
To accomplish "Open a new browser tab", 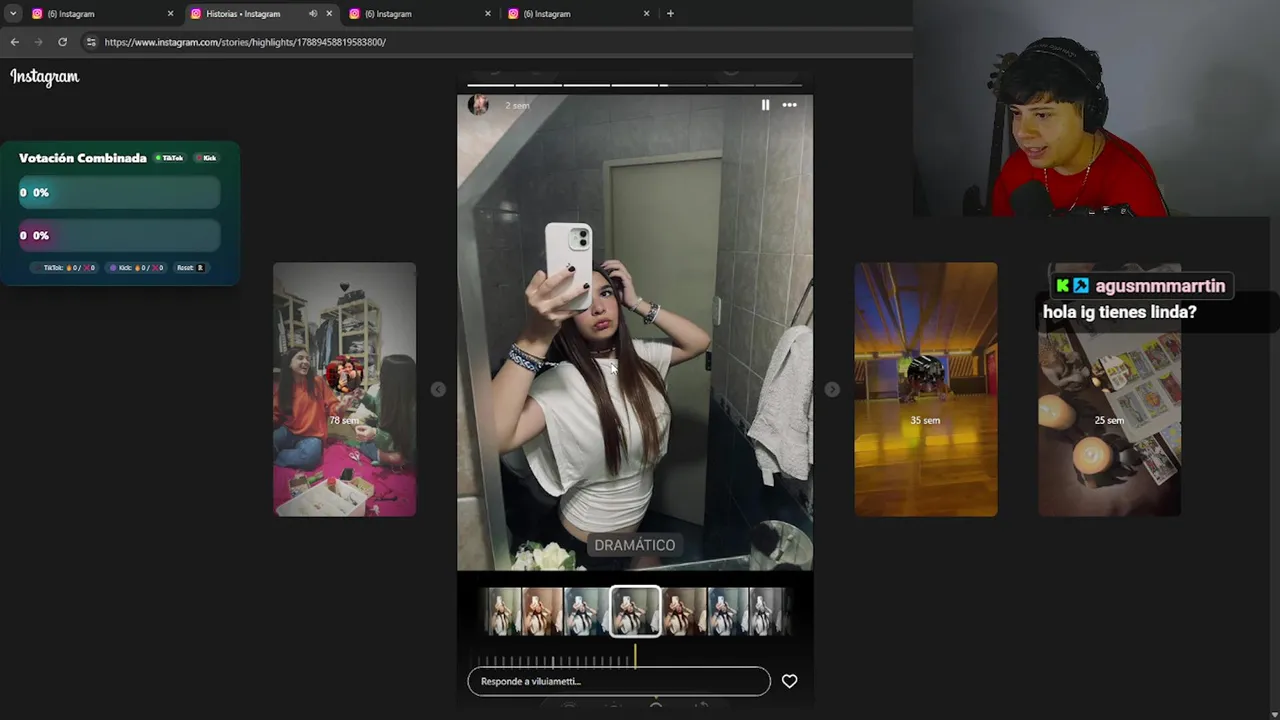I will click(670, 14).
